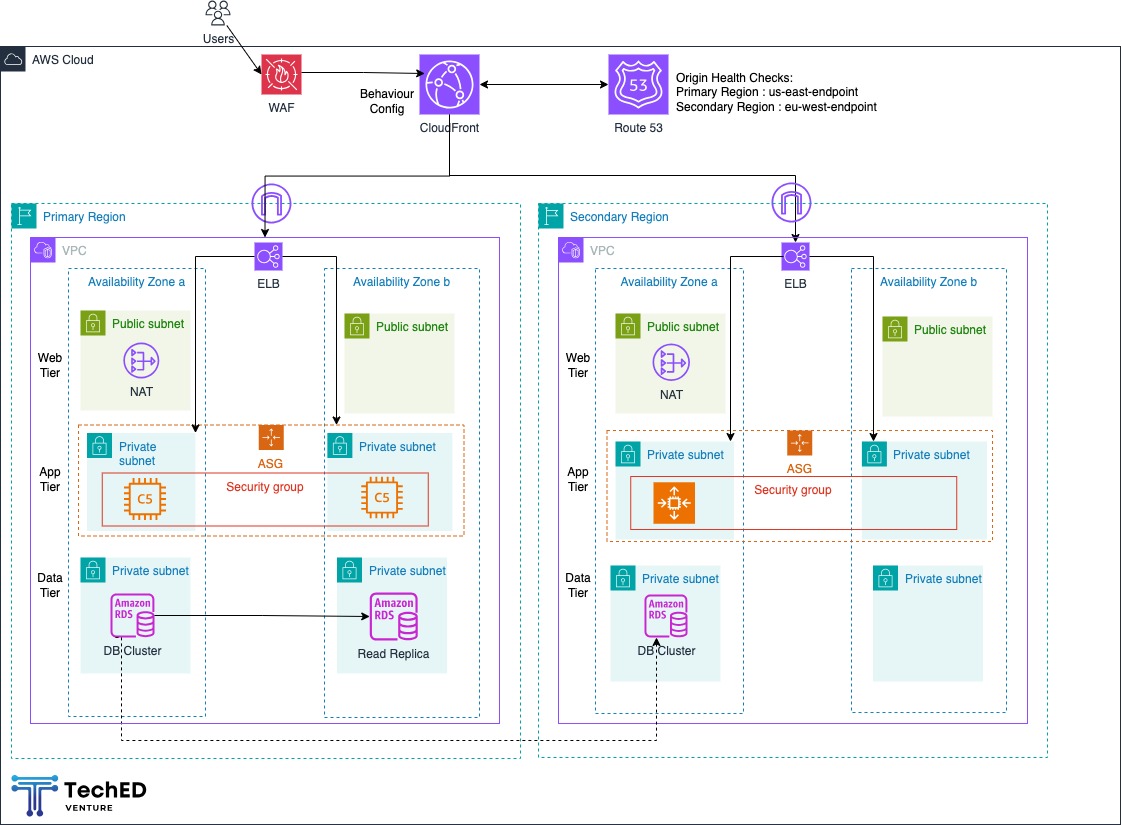Click the Users icon above the cloud
The width and height of the screenshot is (1122, 825).
(218, 14)
